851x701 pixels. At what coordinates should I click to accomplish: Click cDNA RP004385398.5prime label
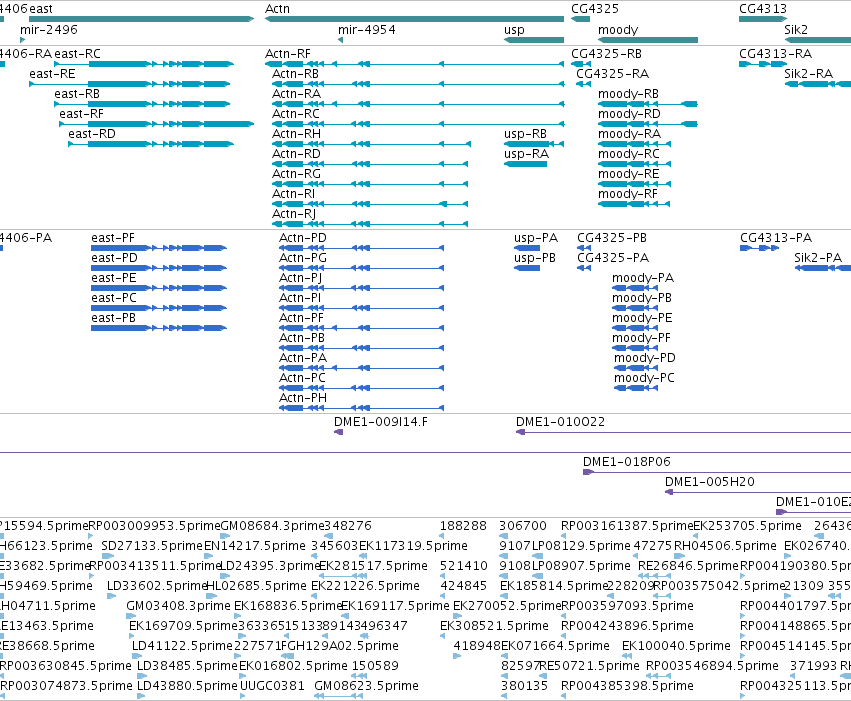tap(627, 686)
